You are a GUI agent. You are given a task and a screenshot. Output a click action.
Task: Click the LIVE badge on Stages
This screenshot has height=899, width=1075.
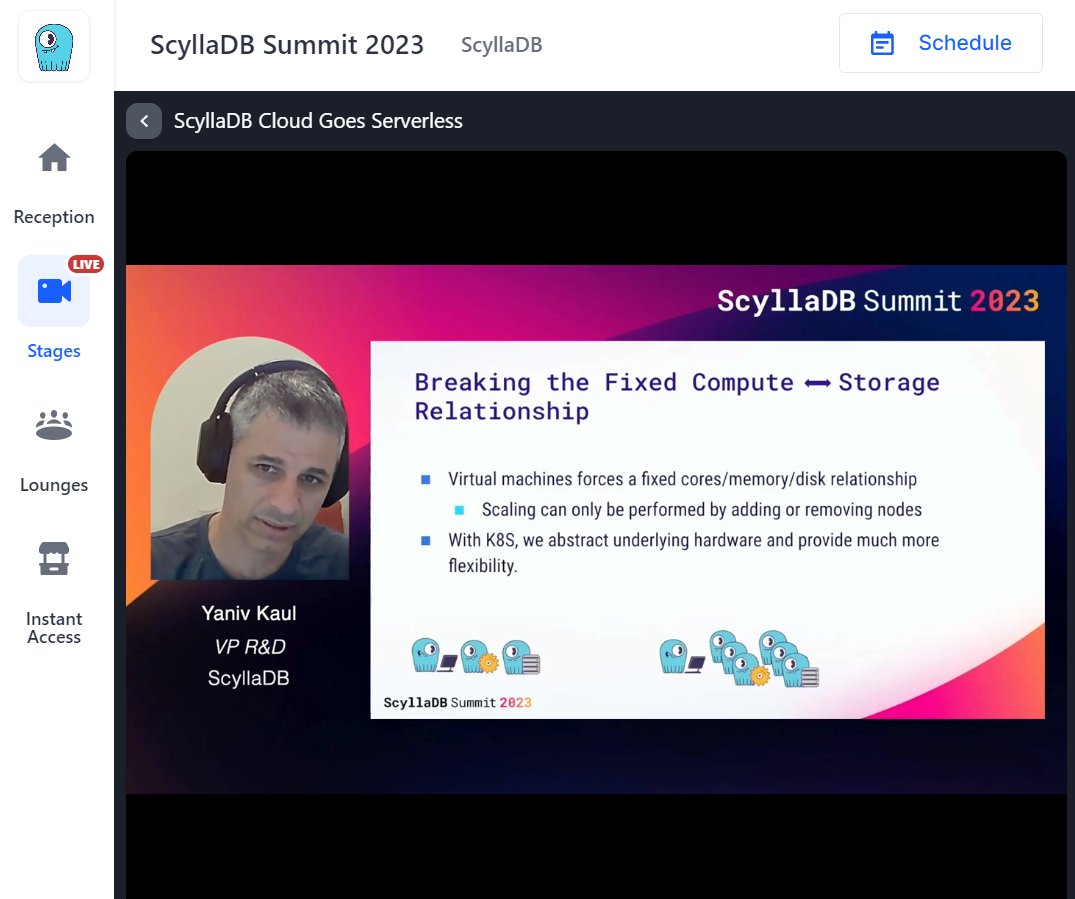[86, 264]
